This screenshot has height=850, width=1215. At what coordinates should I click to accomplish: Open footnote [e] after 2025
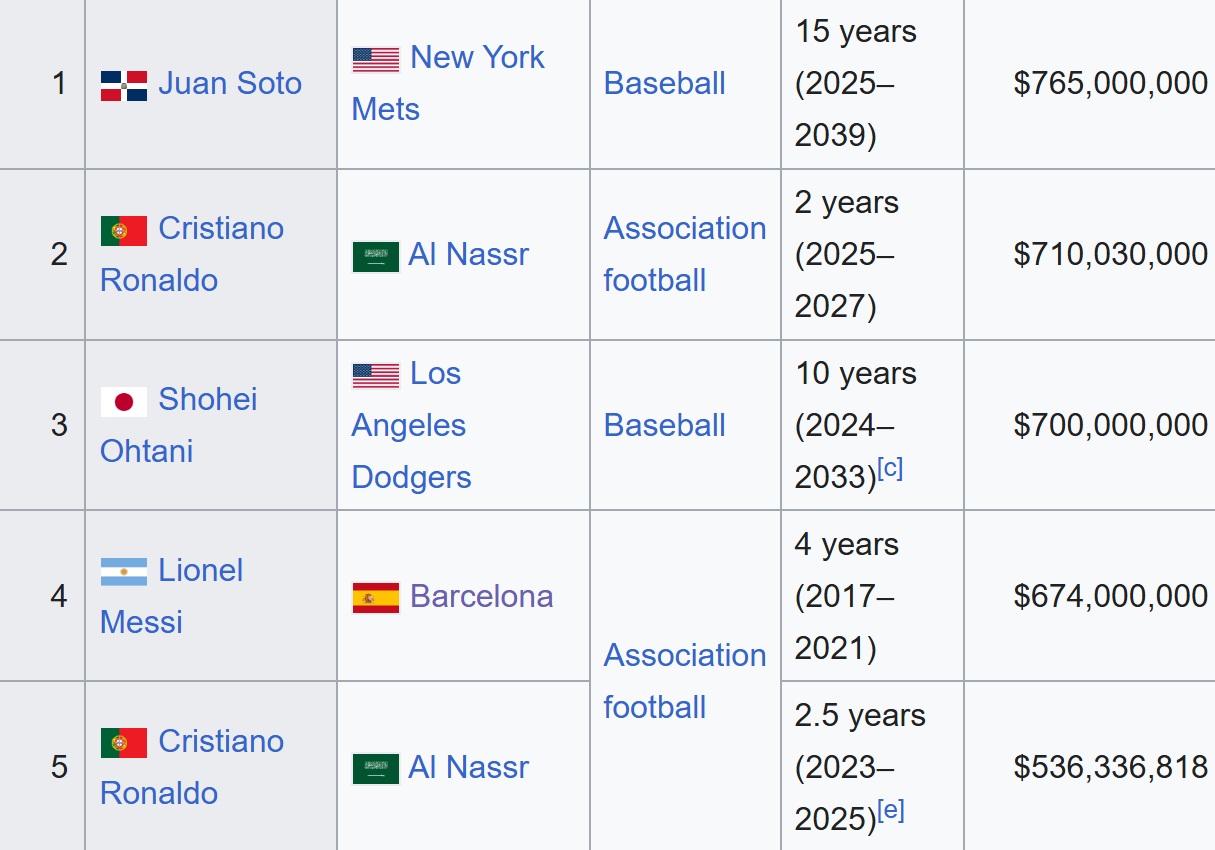click(x=891, y=811)
